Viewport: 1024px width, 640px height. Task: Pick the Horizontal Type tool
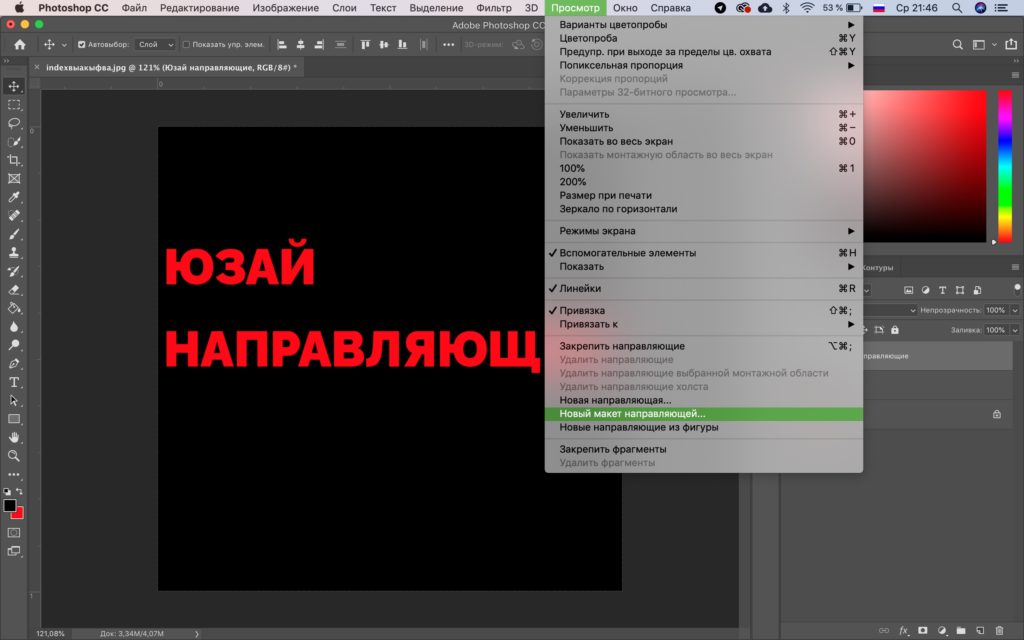coord(14,382)
